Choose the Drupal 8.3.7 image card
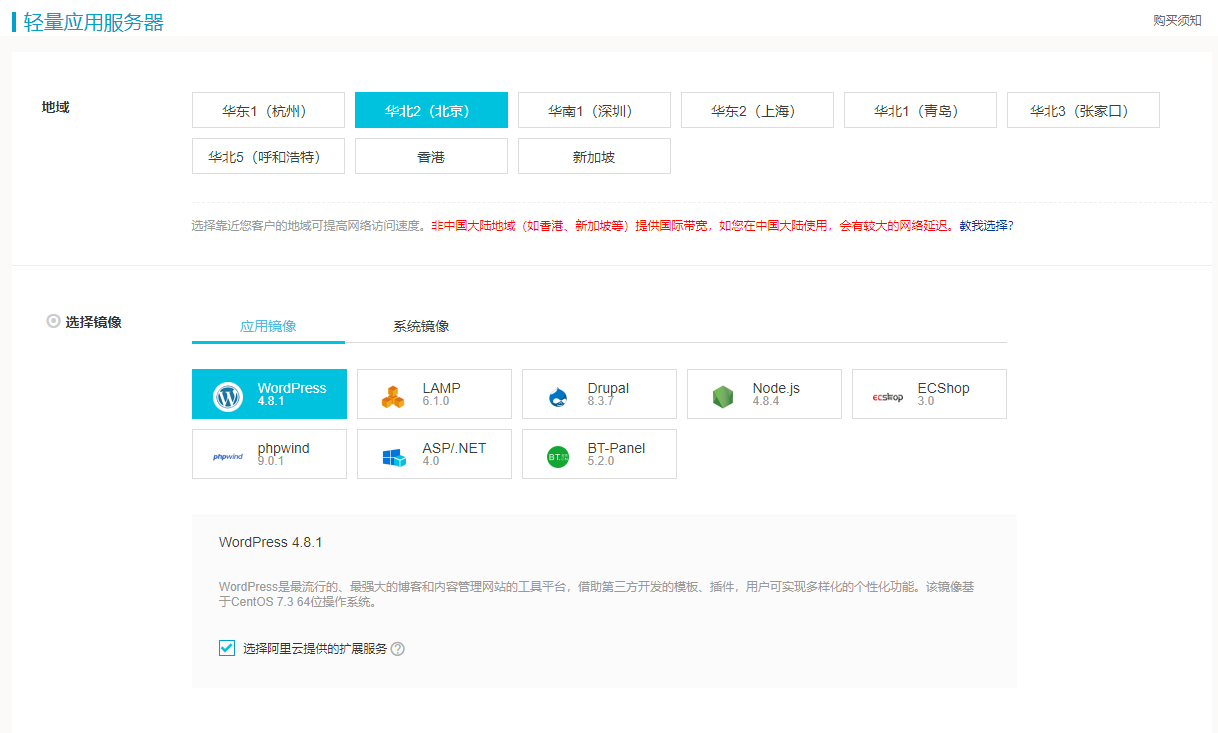 (x=599, y=394)
